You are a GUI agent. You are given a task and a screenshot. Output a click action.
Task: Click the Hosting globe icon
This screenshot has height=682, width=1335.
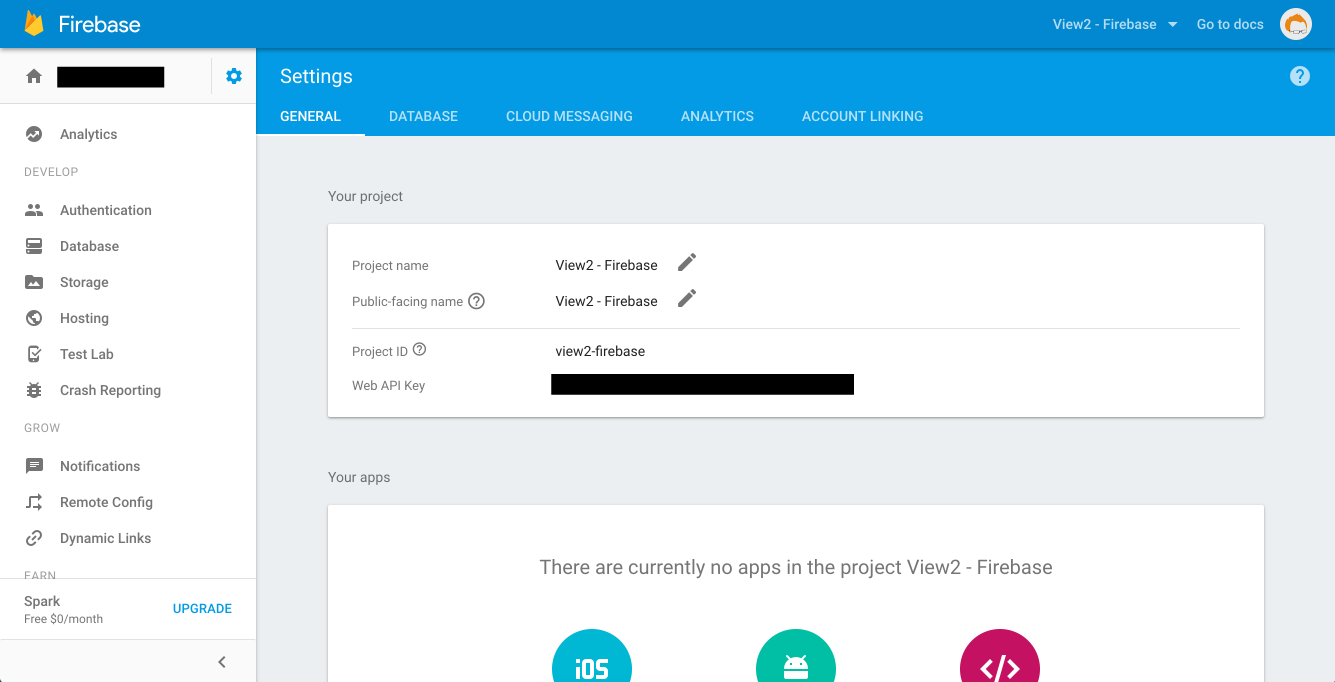34,318
